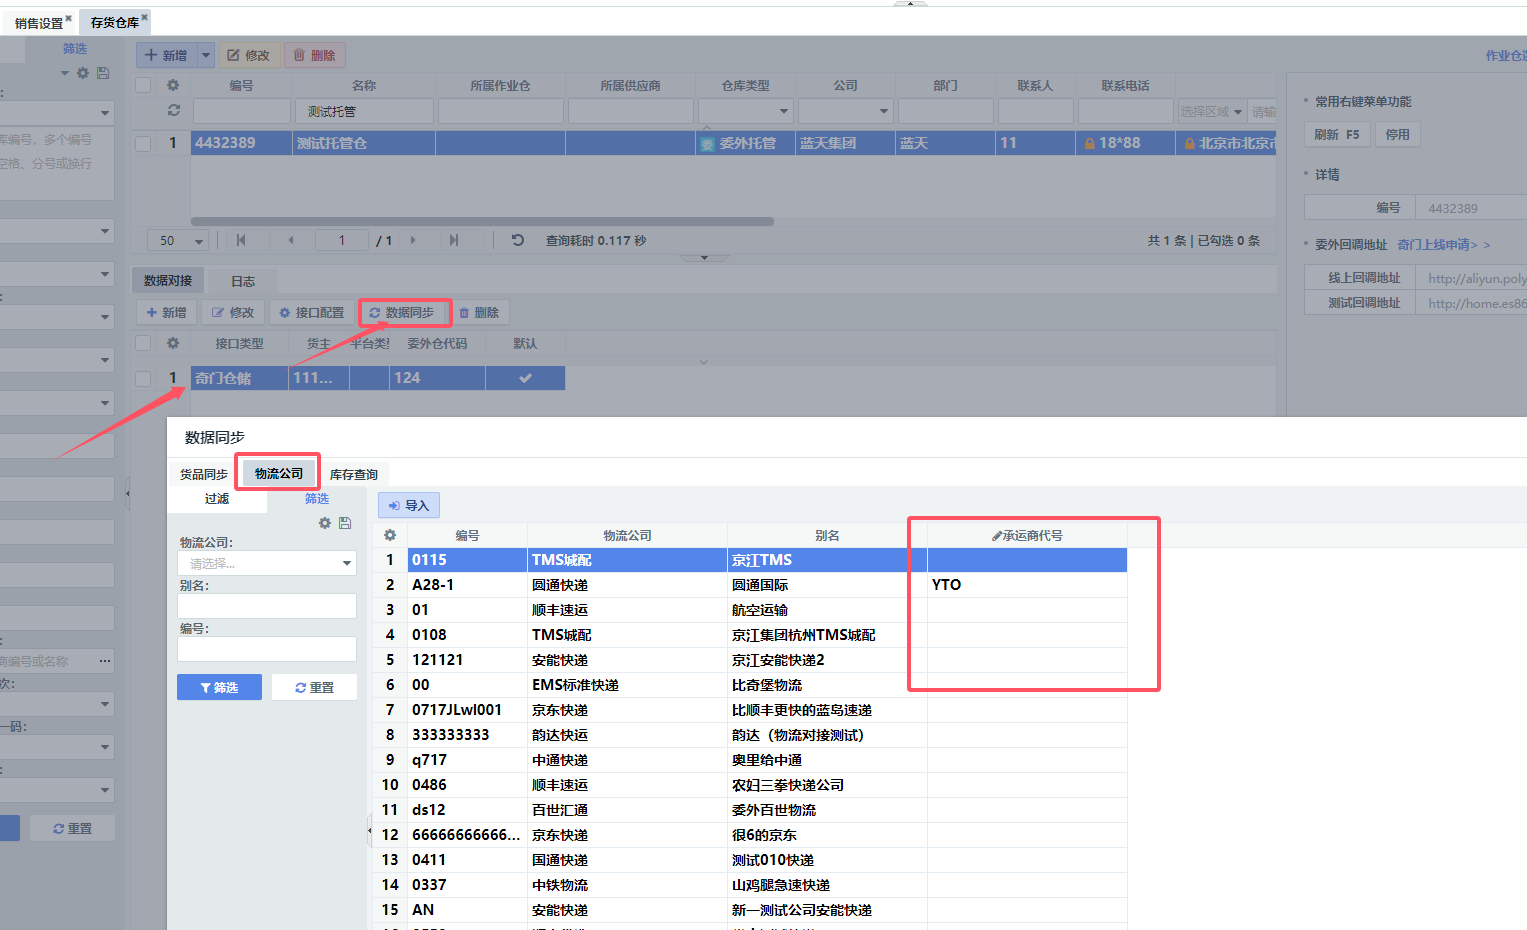Click pencil icon on 承运商代号 column header
This screenshot has width=1527, height=930.
996,536
